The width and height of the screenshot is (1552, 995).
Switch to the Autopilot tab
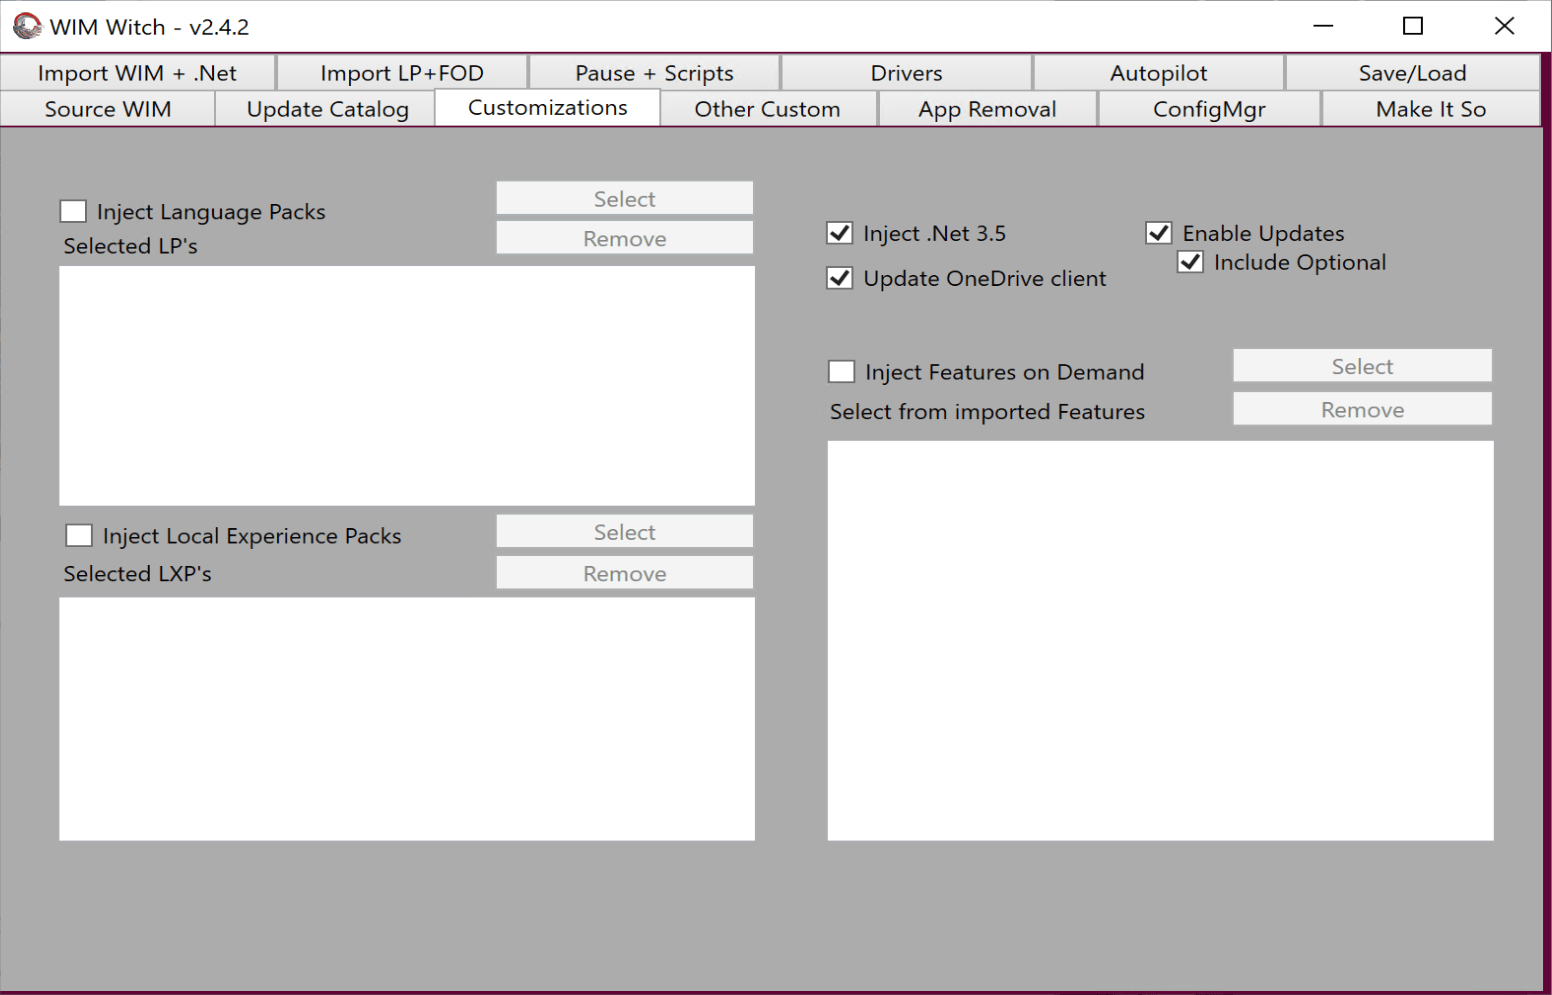point(1158,73)
